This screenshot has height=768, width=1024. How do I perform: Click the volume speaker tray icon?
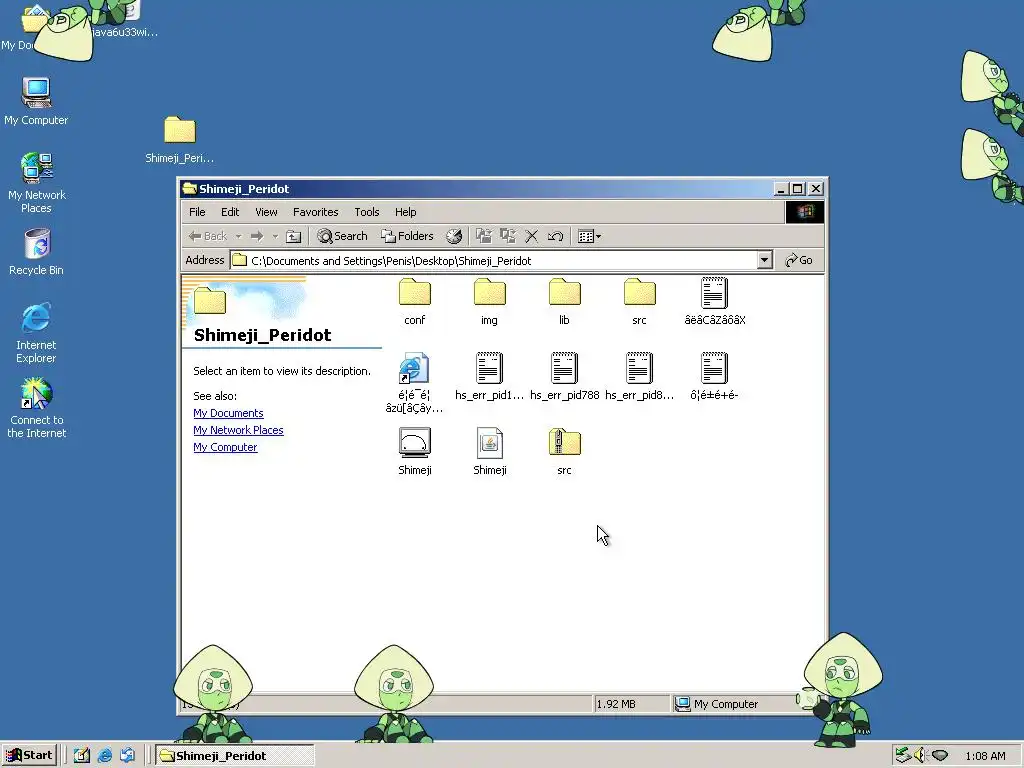920,756
